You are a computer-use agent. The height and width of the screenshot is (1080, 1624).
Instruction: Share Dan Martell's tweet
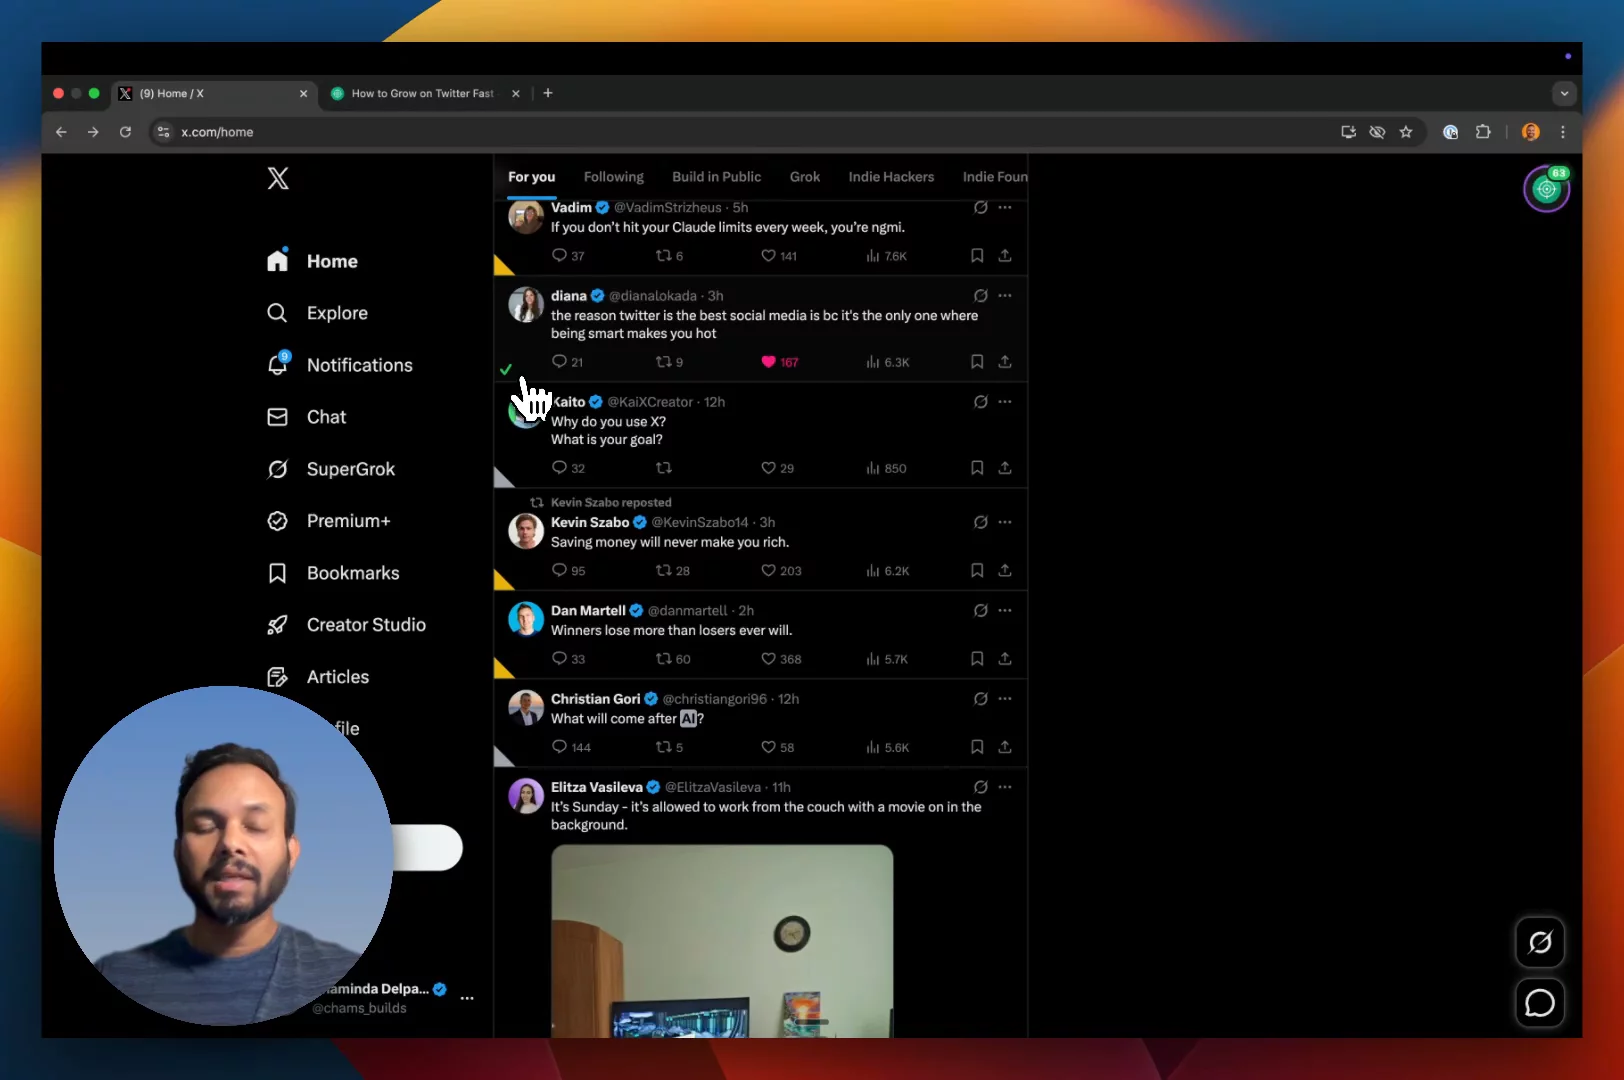(1005, 659)
